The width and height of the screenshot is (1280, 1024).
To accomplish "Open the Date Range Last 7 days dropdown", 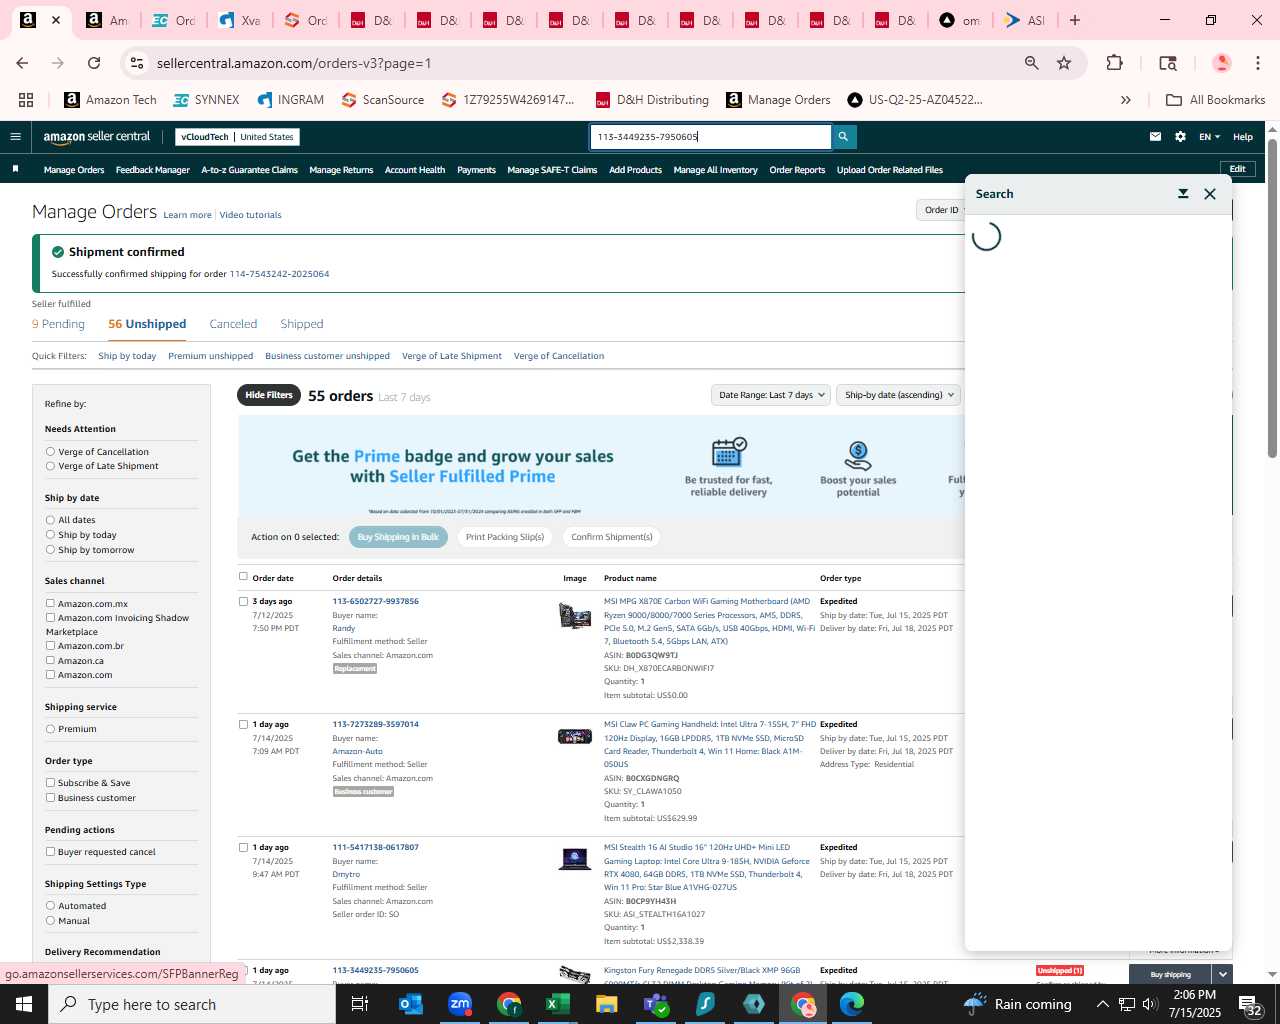I will (772, 395).
